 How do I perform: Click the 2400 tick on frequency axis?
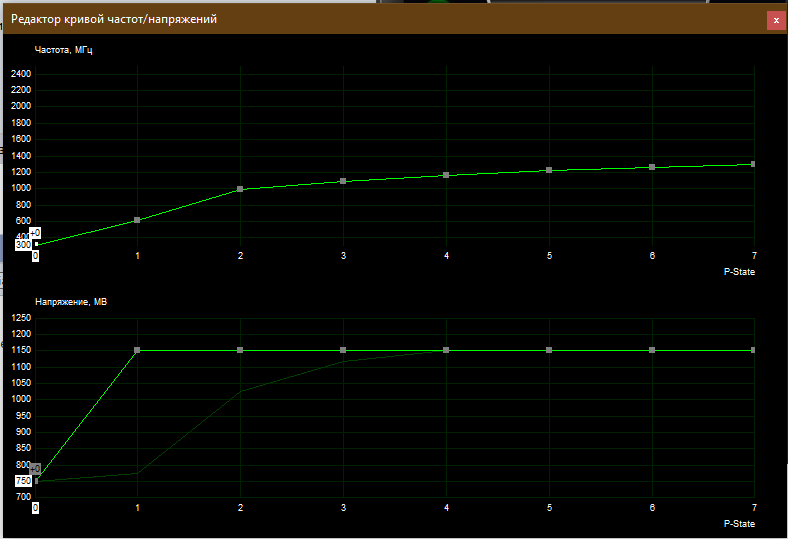coord(21,74)
